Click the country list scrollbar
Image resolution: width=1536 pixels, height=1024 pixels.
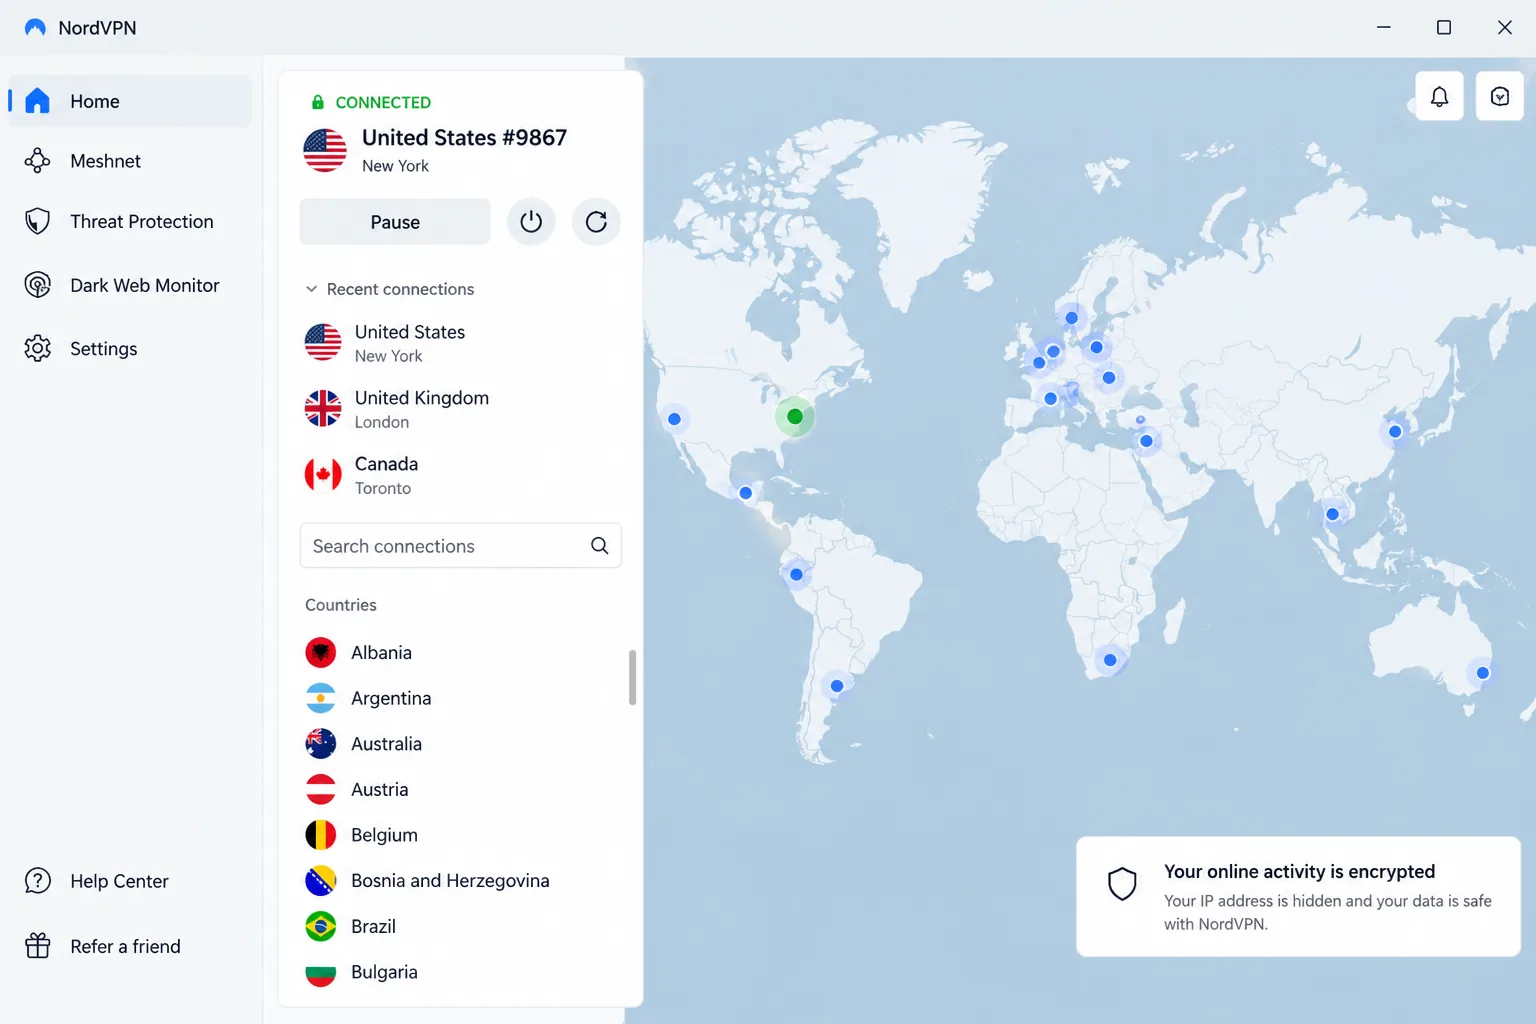coord(632,677)
